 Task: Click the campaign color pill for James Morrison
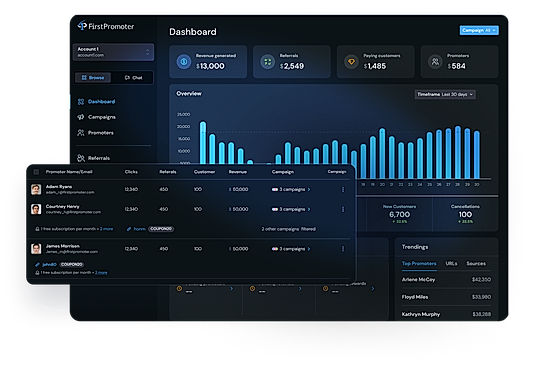pos(275,249)
